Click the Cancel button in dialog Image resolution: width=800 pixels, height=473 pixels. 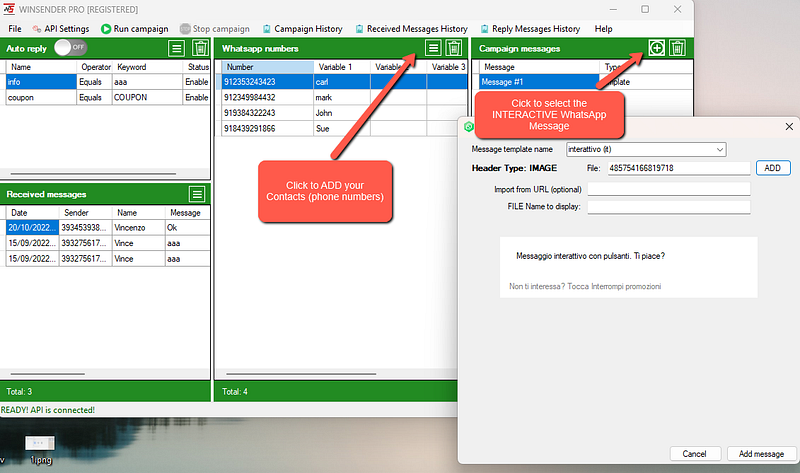(694, 454)
